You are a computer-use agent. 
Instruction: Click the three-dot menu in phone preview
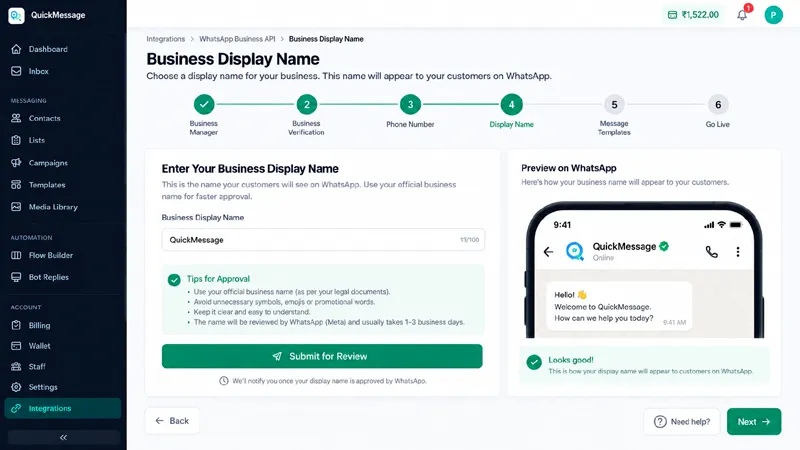point(738,252)
